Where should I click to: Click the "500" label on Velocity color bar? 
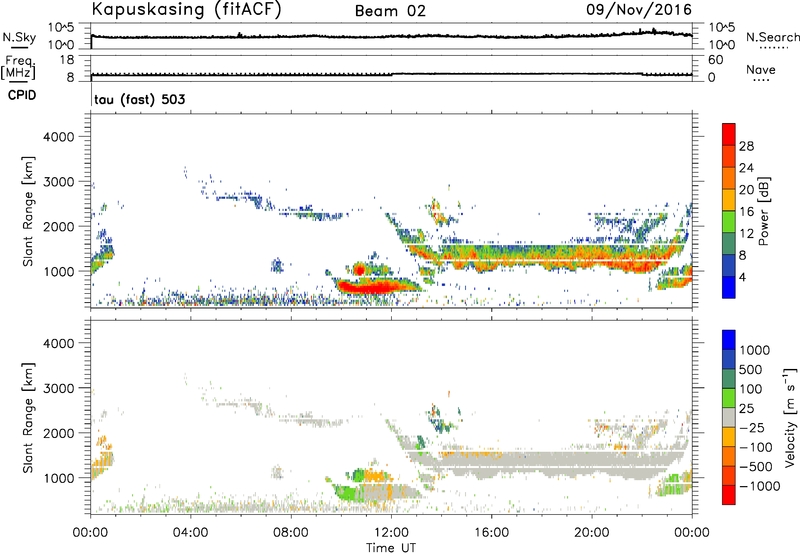pyautogui.click(x=751, y=369)
